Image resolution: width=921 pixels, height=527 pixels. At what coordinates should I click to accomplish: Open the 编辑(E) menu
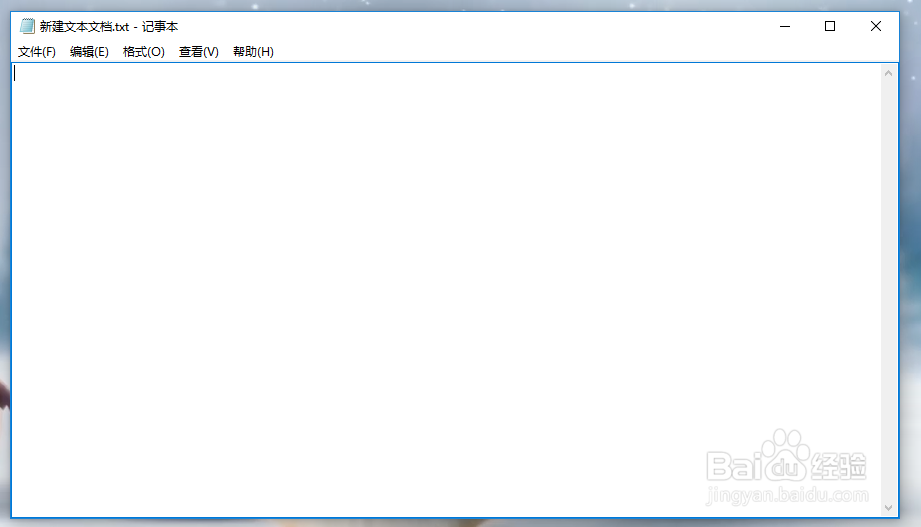89,52
